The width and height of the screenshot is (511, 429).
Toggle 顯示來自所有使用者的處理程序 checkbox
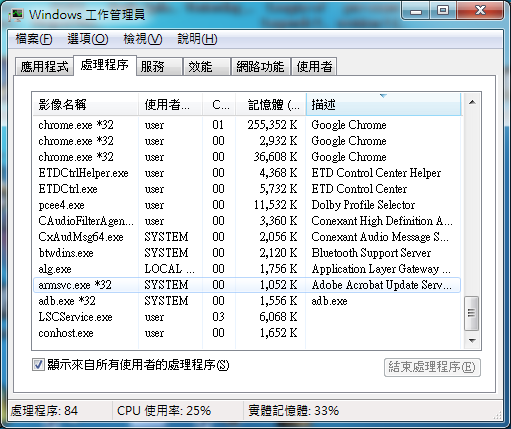38,365
